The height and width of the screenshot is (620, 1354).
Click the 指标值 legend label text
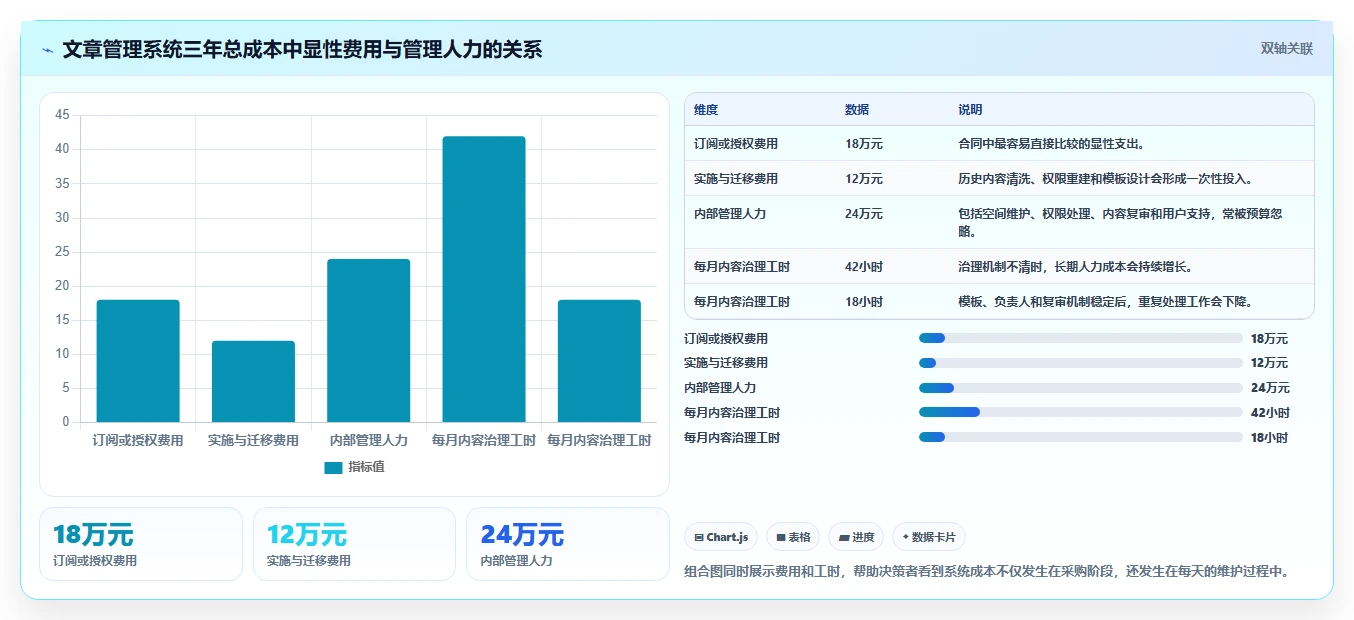[x=366, y=467]
